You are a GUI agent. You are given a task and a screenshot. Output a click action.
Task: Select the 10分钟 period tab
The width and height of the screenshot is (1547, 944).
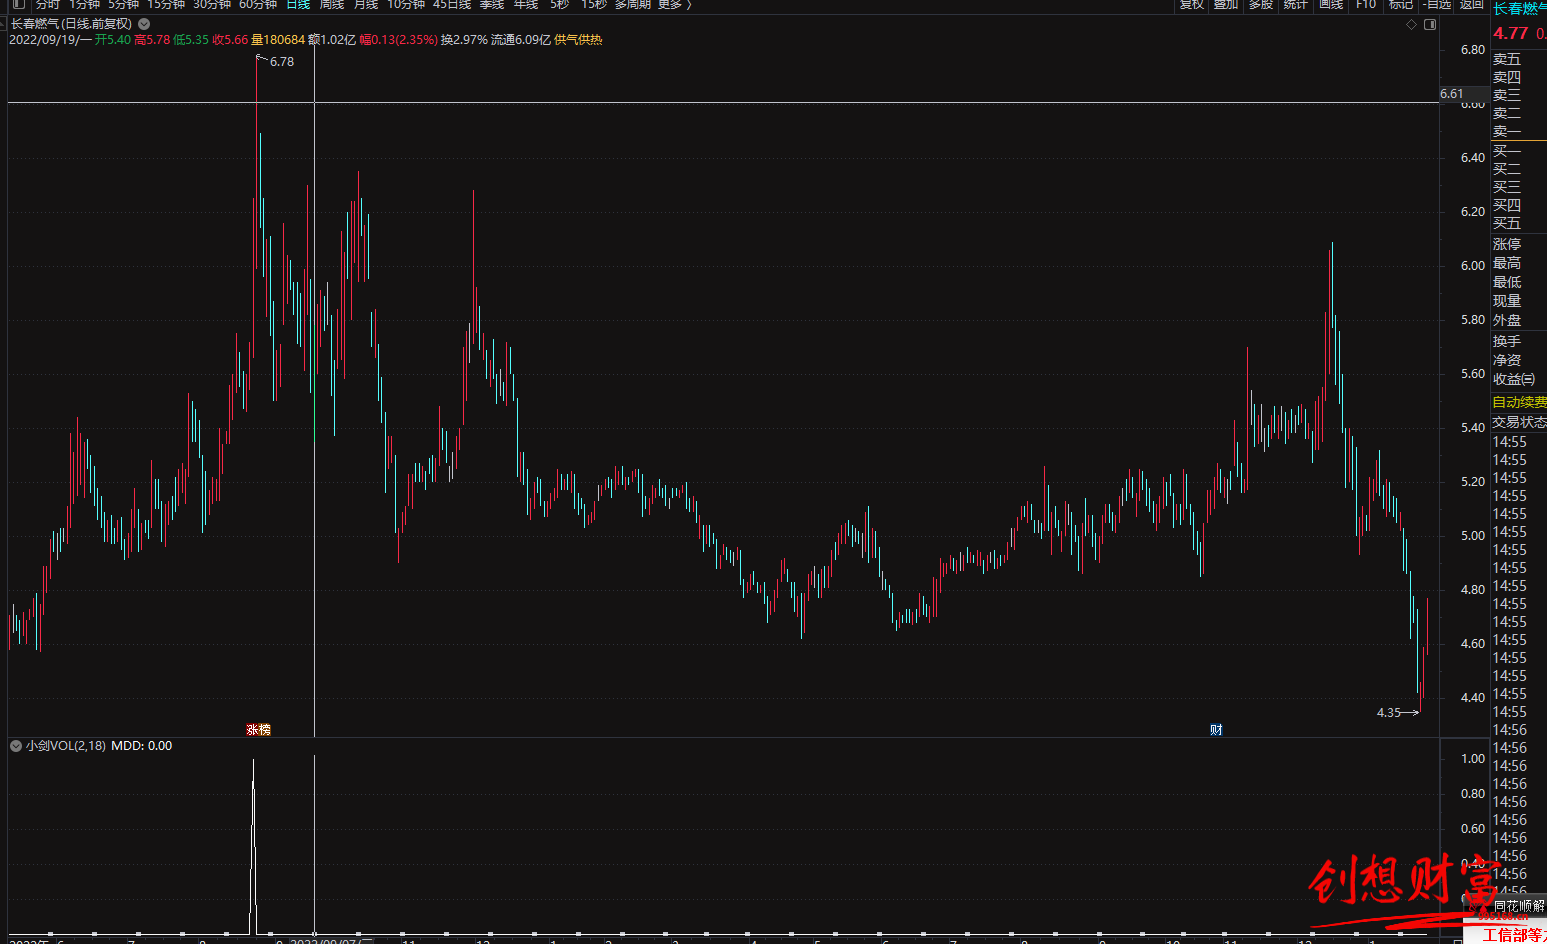click(406, 5)
